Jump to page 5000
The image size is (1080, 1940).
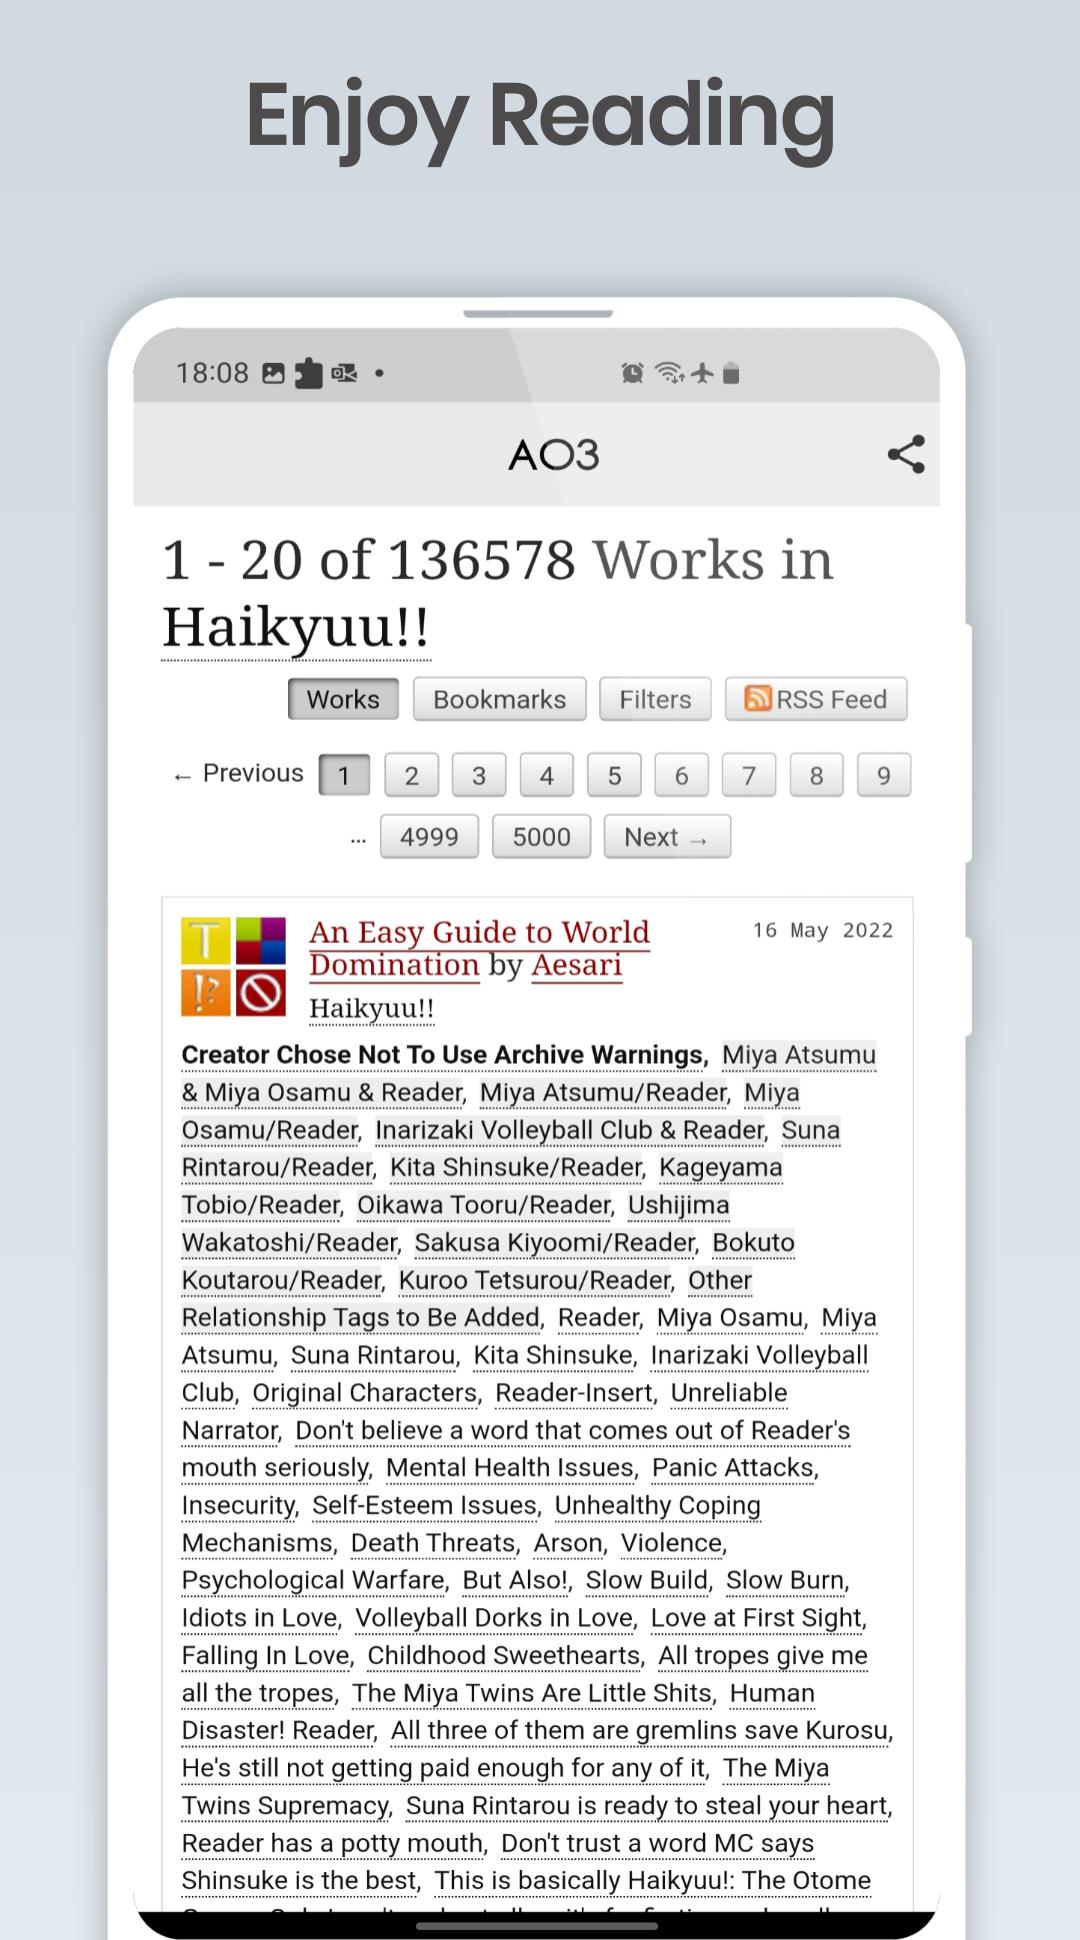tap(541, 837)
